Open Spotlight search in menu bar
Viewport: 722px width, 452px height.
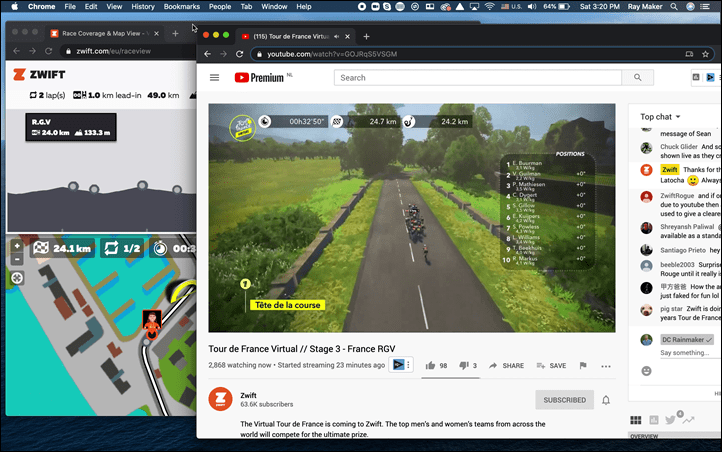point(674,6)
